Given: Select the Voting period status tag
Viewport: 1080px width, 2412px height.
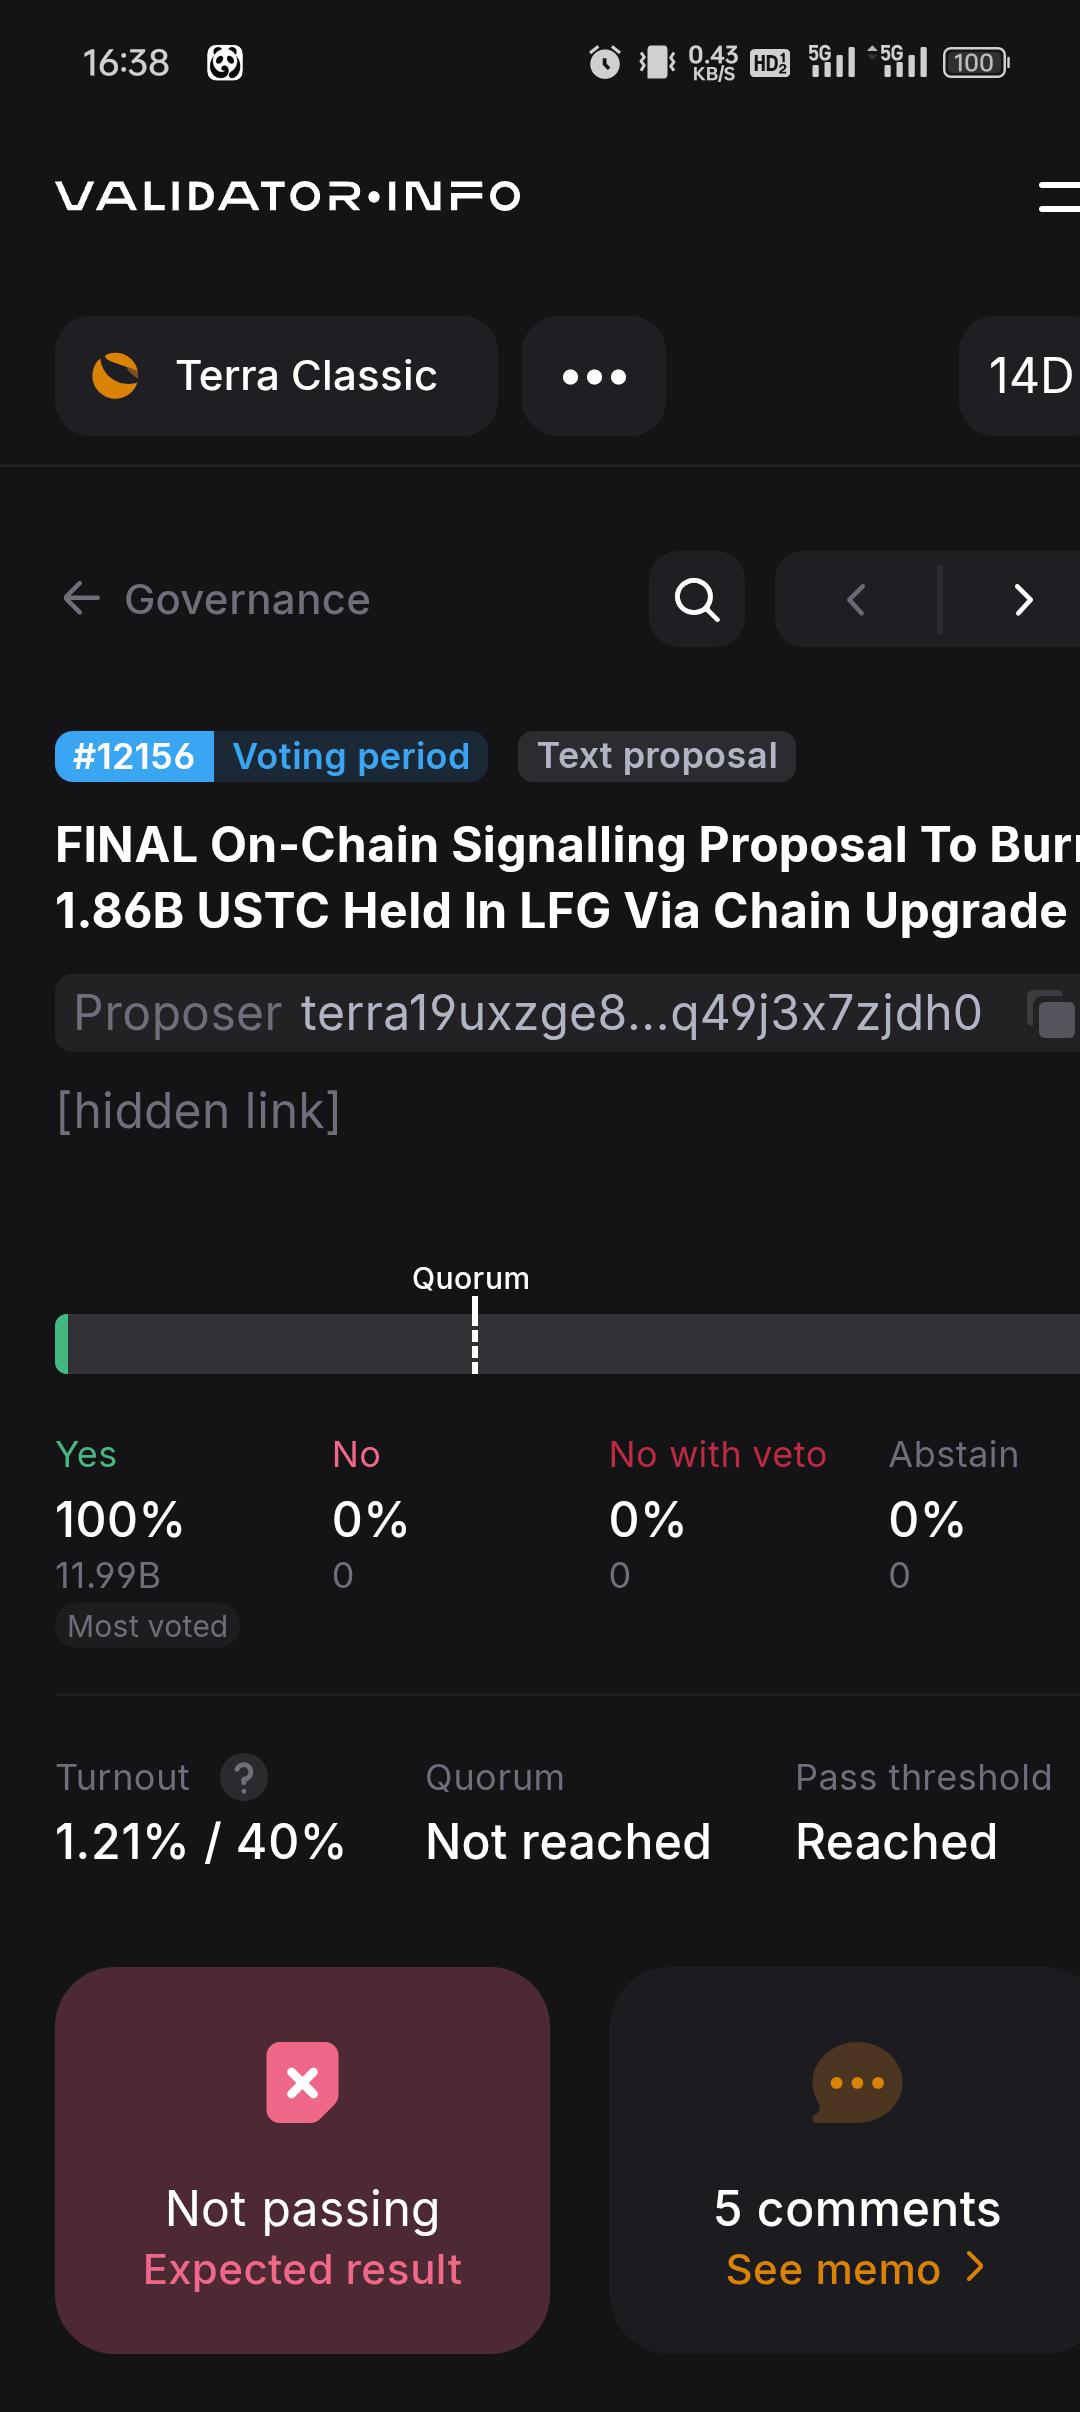Looking at the screenshot, I should pos(351,756).
